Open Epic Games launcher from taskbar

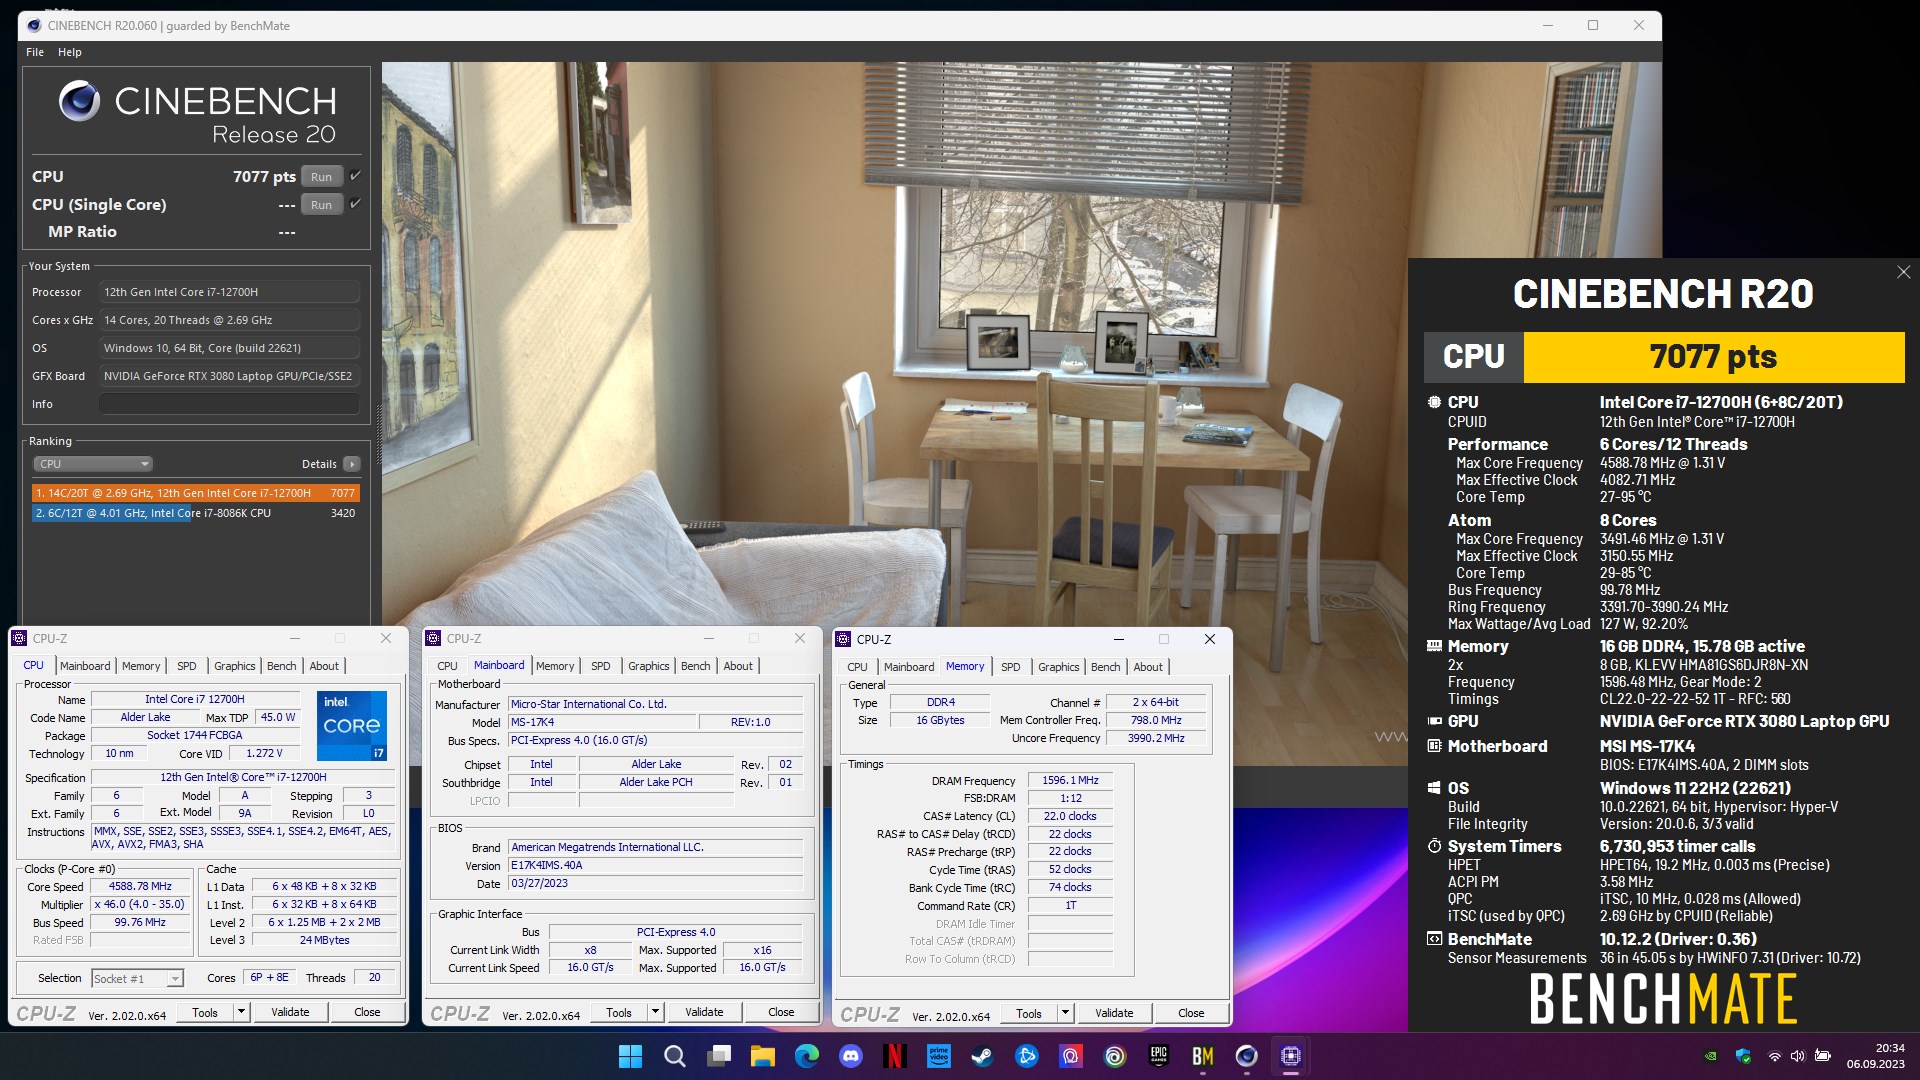coord(1159,1056)
